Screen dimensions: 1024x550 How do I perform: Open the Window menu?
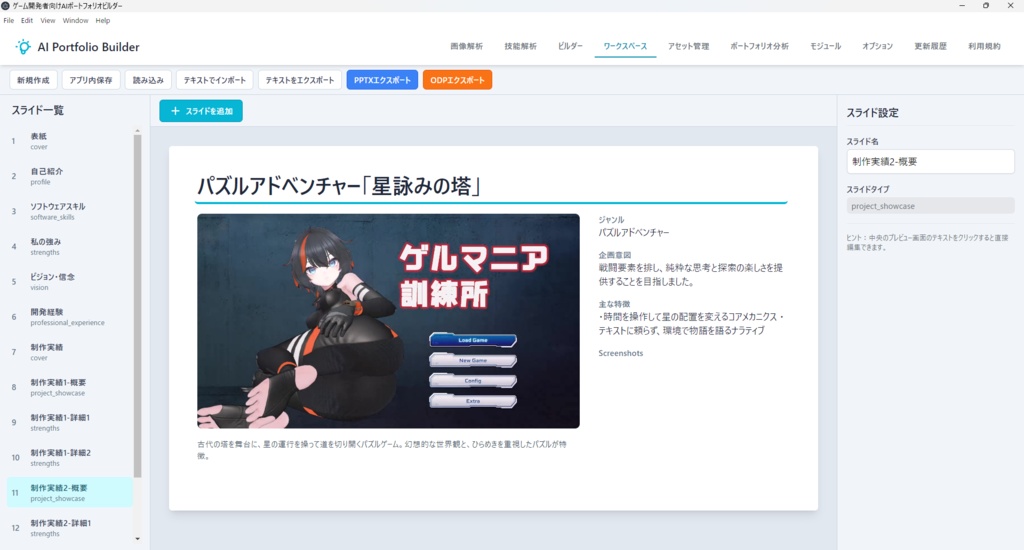click(x=75, y=20)
